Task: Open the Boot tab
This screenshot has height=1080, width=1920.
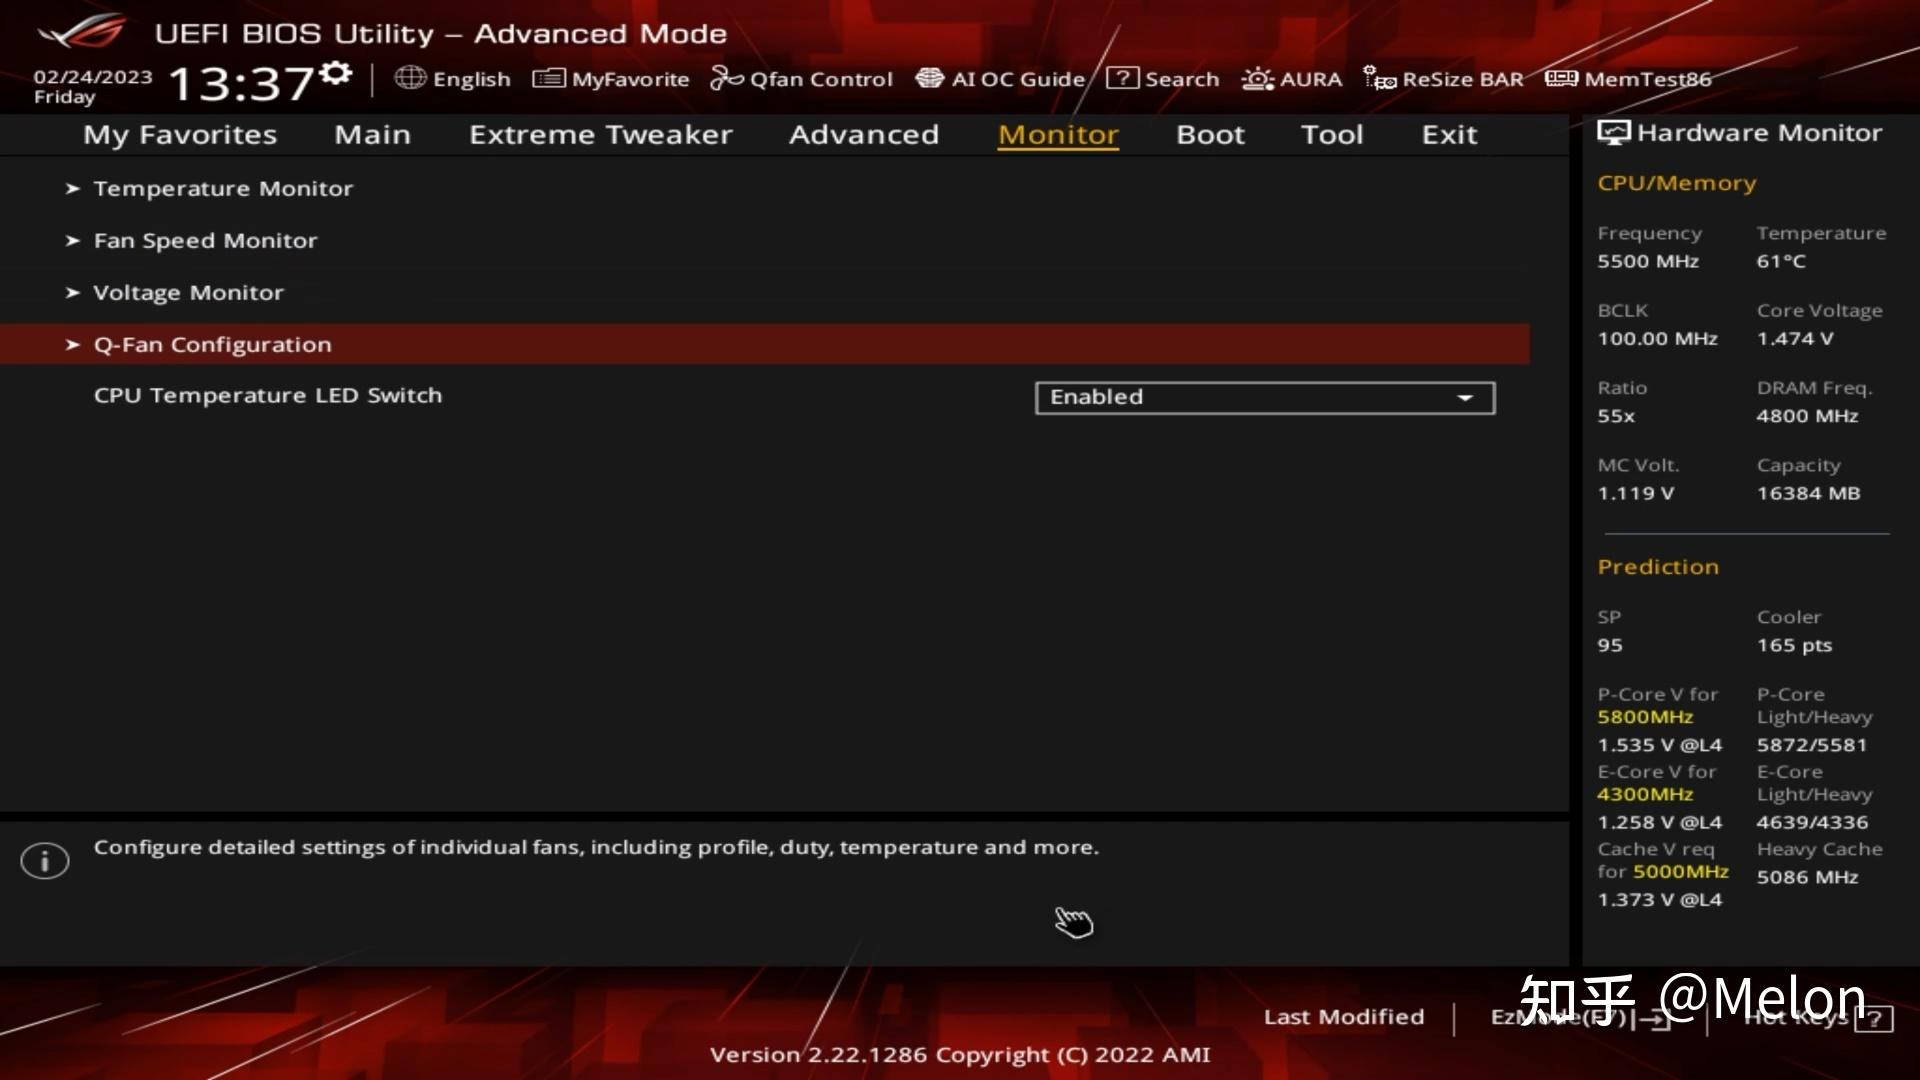Action: click(x=1210, y=134)
